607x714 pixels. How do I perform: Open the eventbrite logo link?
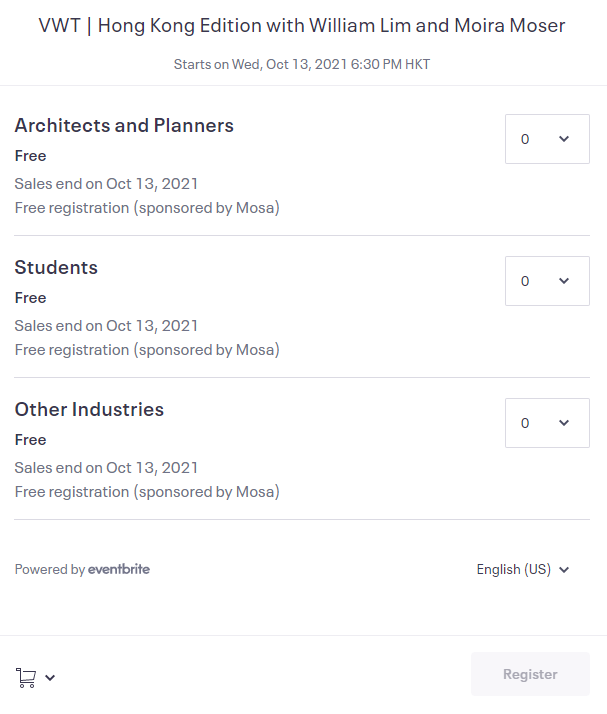[119, 569]
